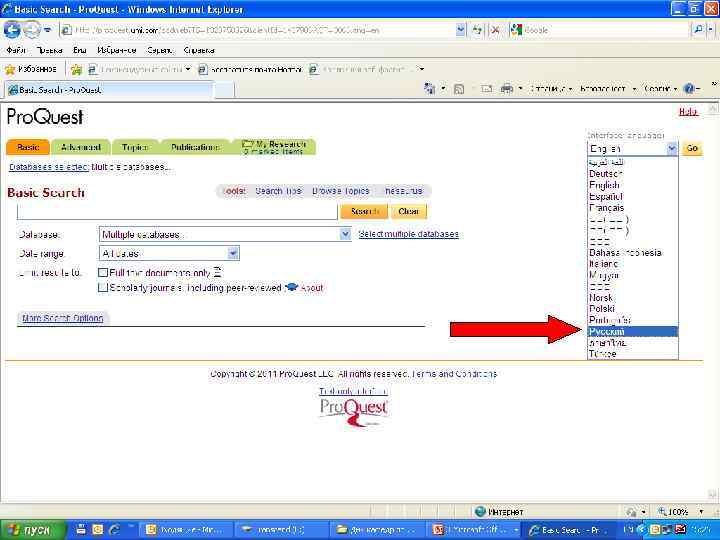
Task: Switch to the Publications tab
Action: coord(195,147)
